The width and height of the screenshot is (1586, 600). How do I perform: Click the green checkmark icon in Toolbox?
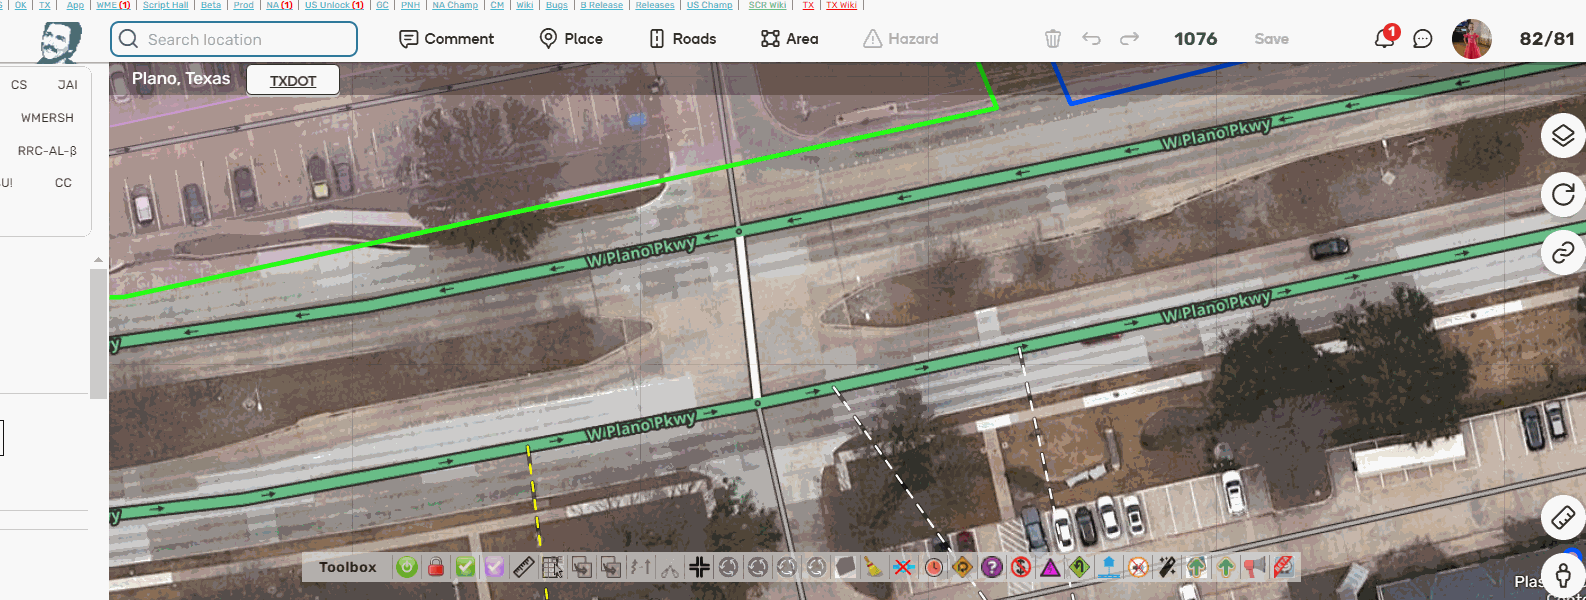tap(465, 567)
